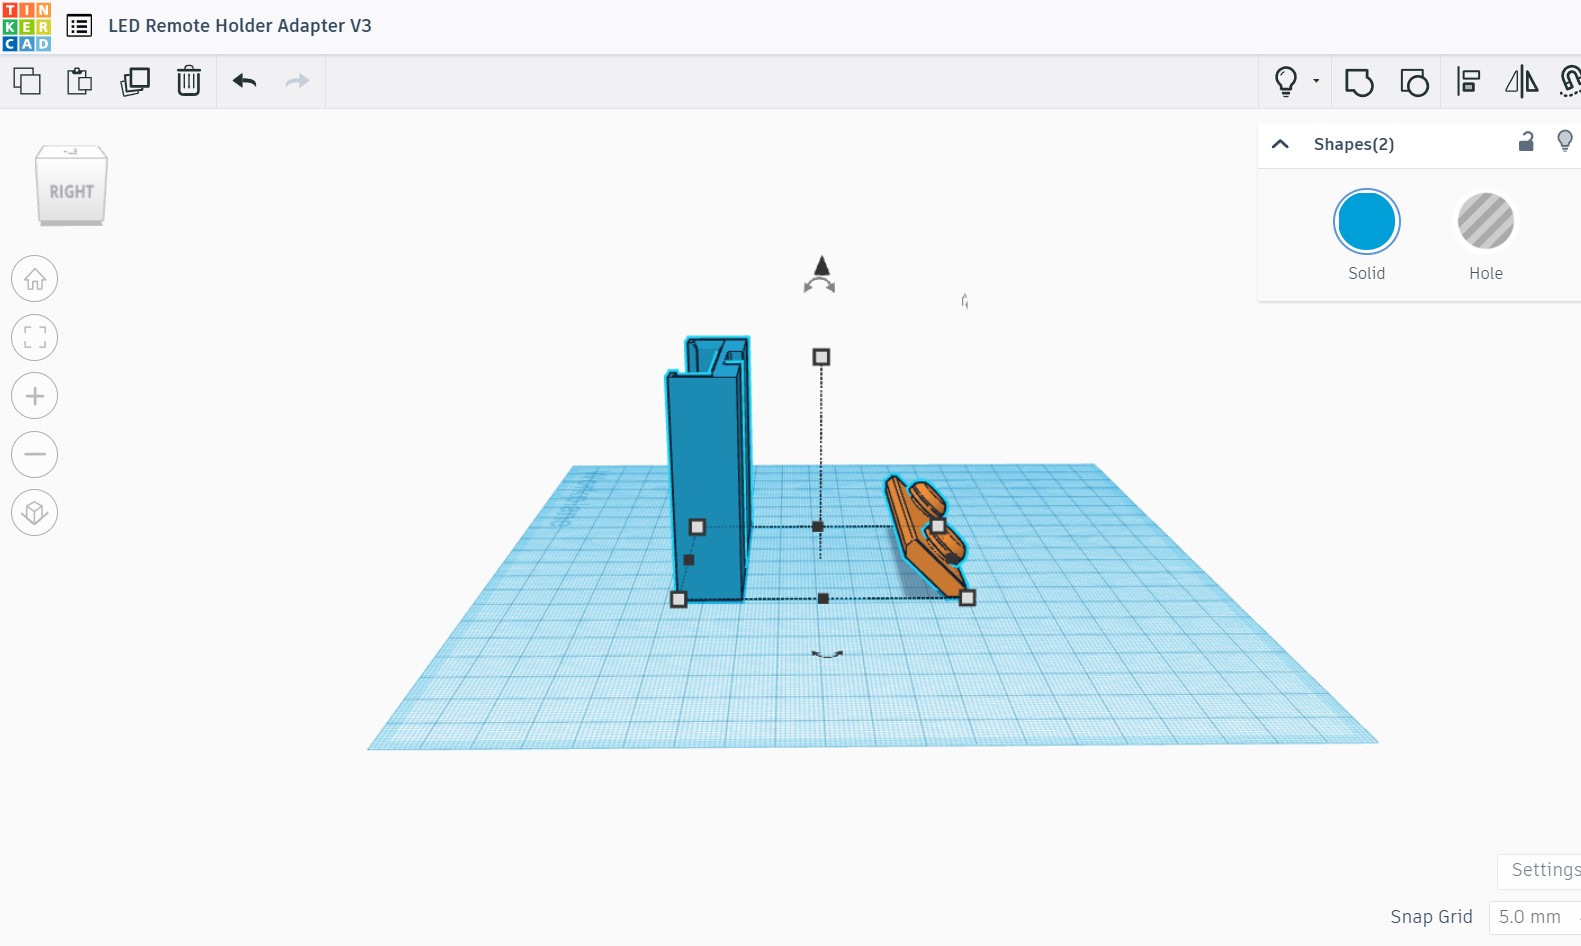Screen dimensions: 1581x946
Task: Open the designs list menu icon
Action: tap(79, 26)
